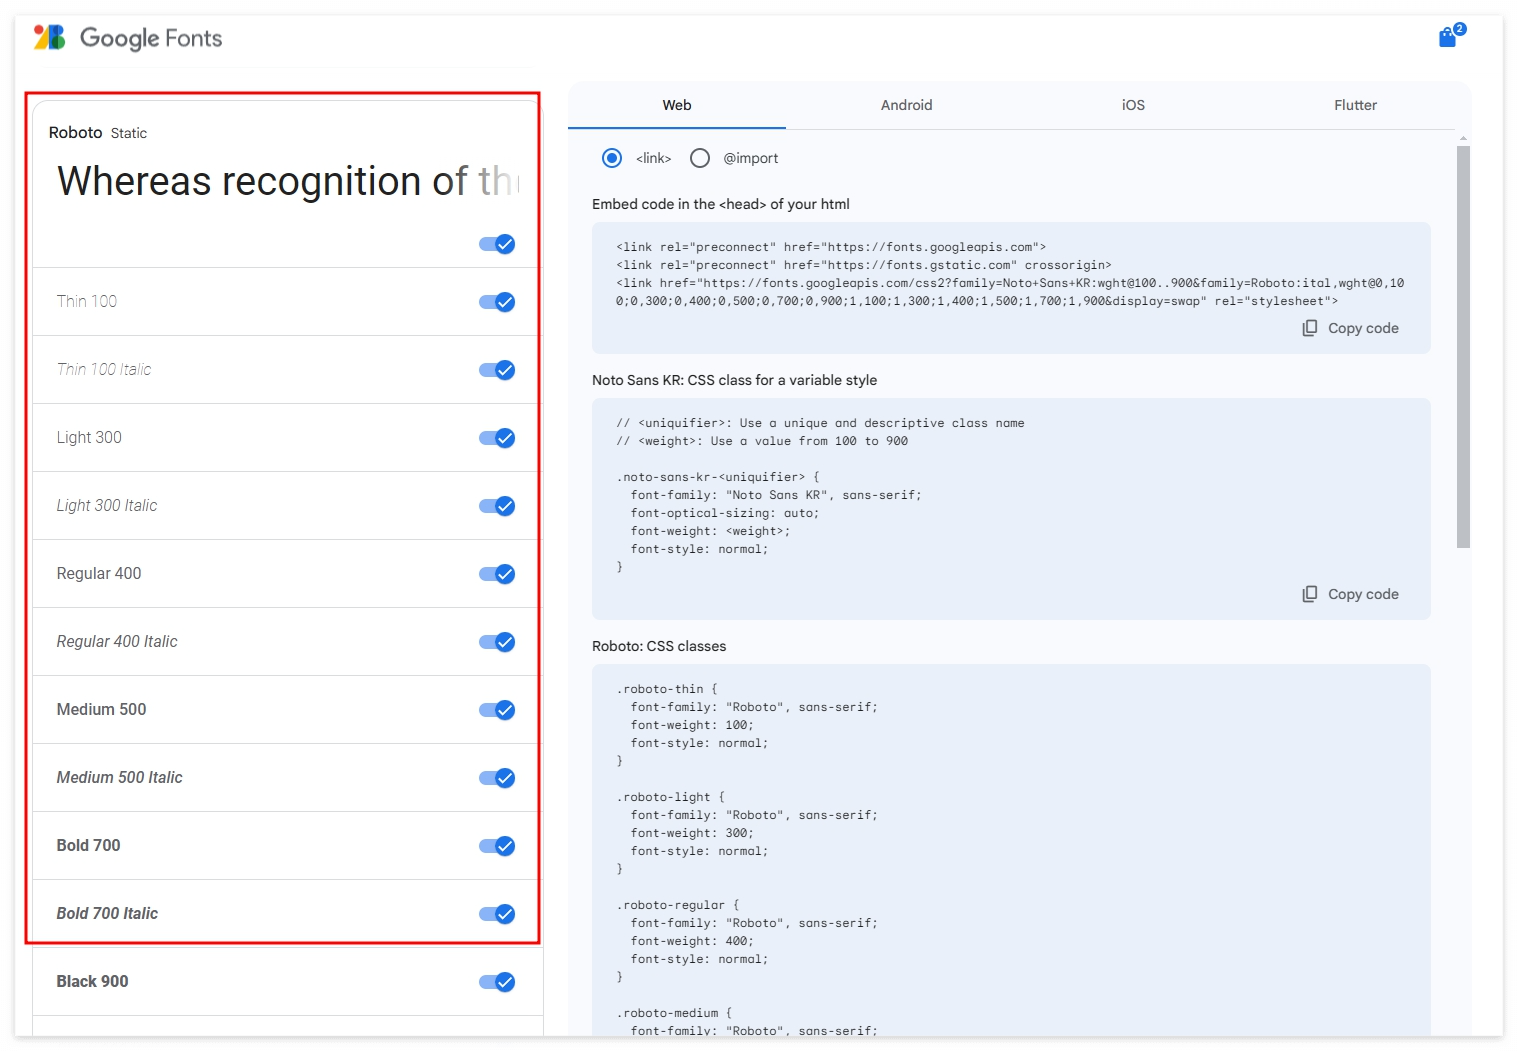Click the fonts.googleapis.com preconnect line
1518x1051 pixels.
pos(831,247)
